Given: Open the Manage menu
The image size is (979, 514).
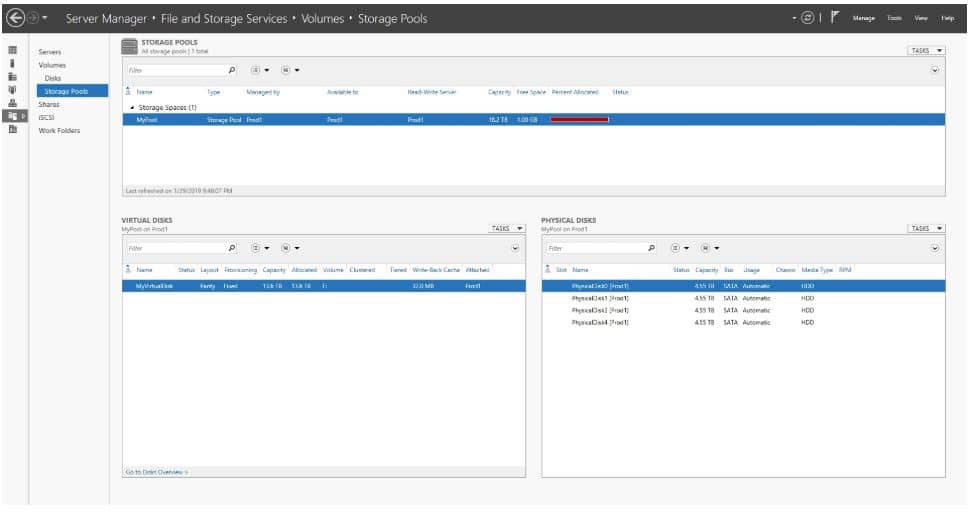Looking at the screenshot, I should (864, 19).
